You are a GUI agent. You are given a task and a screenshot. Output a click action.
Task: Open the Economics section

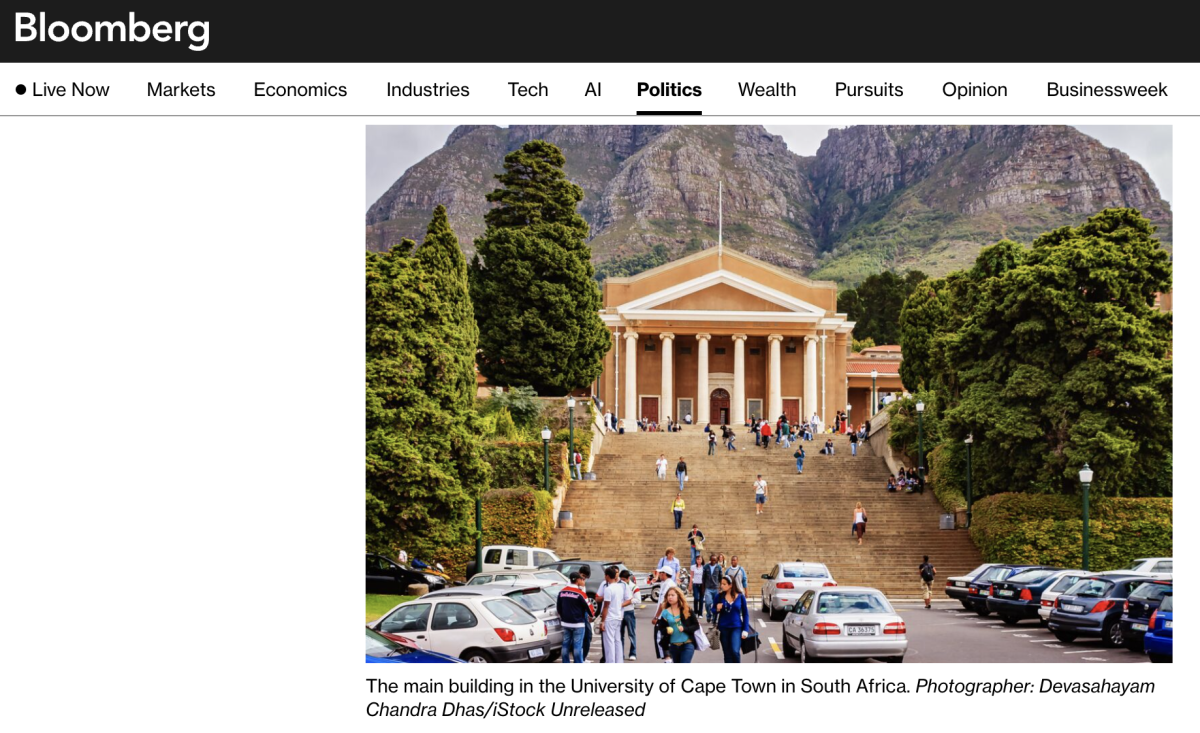tap(300, 90)
